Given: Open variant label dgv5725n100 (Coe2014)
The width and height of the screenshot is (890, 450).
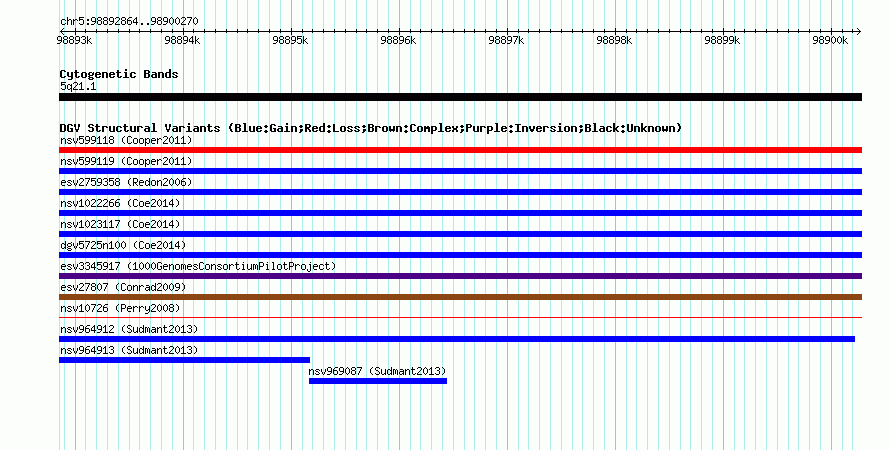Looking at the screenshot, I should pyautogui.click(x=123, y=245).
